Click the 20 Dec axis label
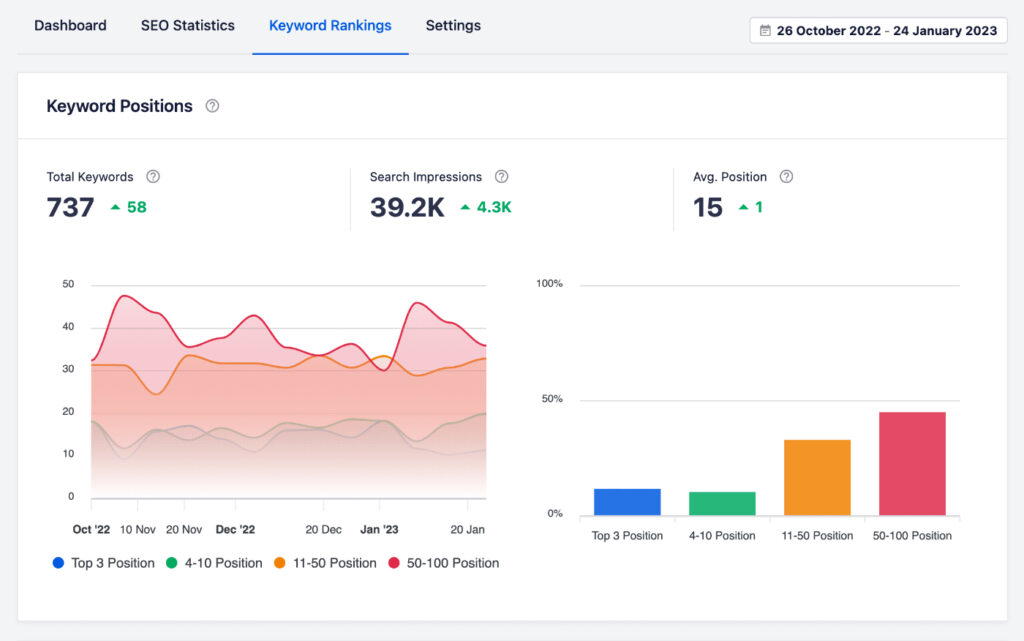The width and height of the screenshot is (1024, 641). click(x=323, y=529)
